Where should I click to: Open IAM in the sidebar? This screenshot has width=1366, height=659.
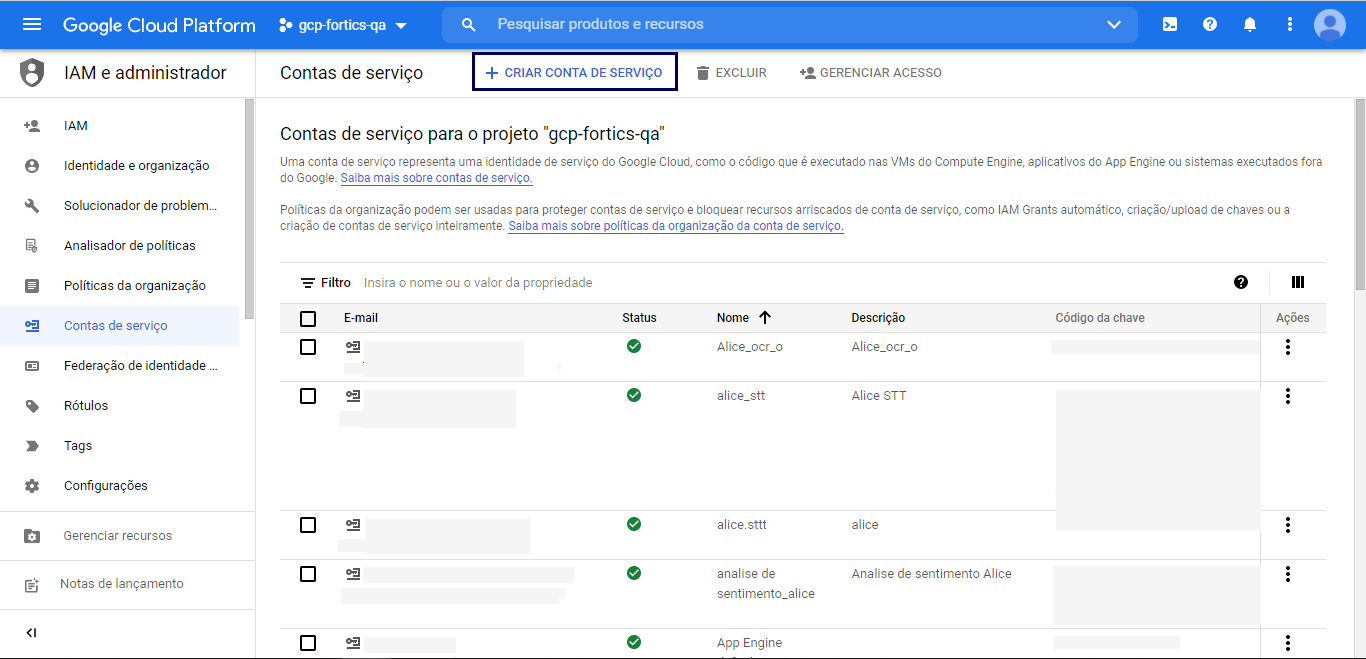pos(76,126)
